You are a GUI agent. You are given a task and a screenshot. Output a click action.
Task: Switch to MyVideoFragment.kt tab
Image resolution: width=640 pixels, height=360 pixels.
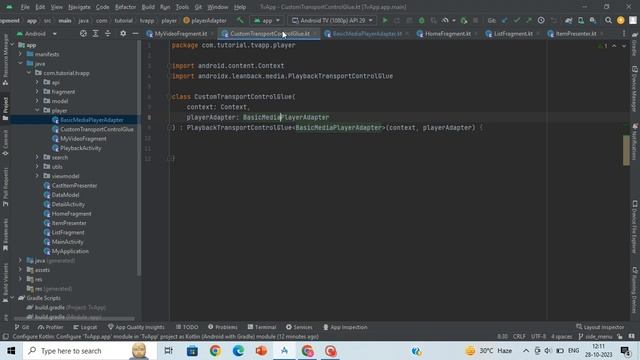tap(181, 34)
